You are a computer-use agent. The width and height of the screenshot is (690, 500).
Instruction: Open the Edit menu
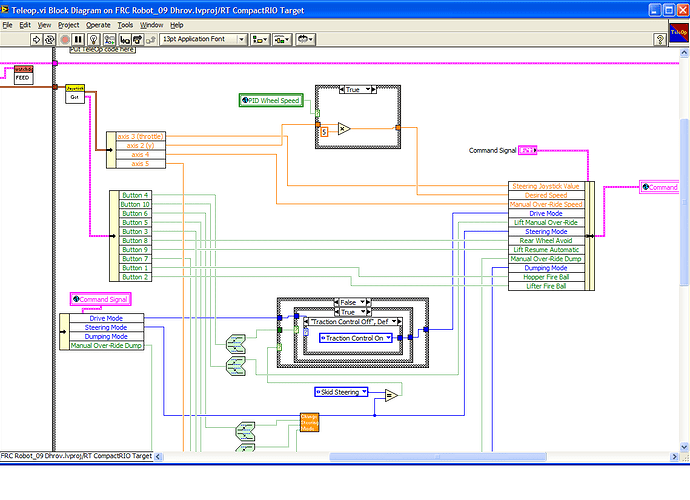pyautogui.click(x=25, y=25)
